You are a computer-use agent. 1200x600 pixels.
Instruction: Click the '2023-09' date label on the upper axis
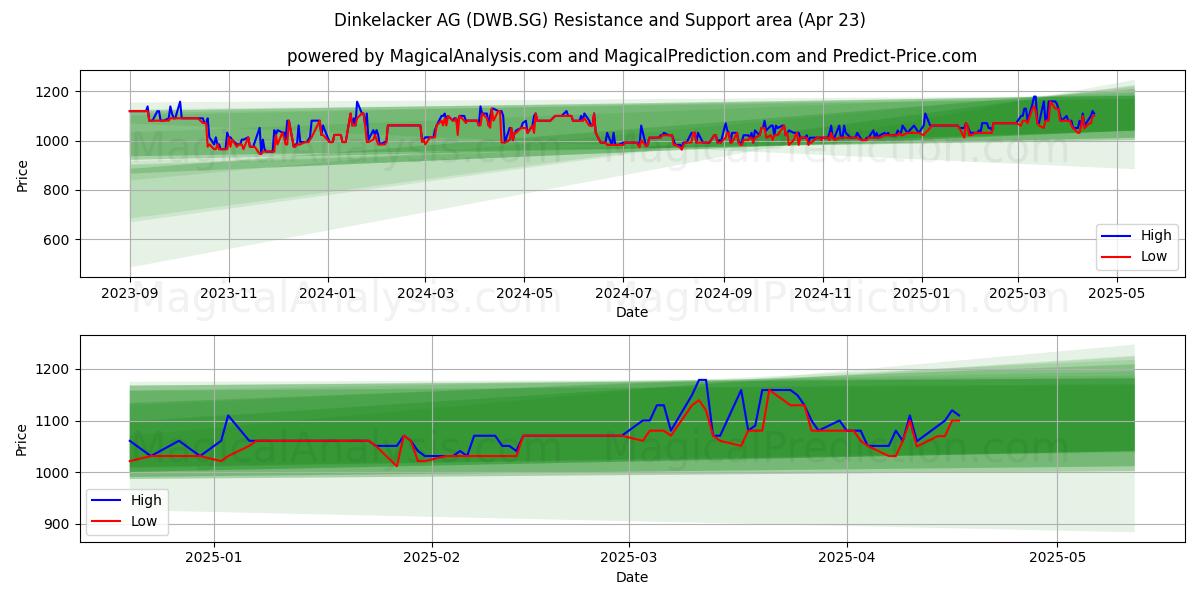[x=130, y=293]
